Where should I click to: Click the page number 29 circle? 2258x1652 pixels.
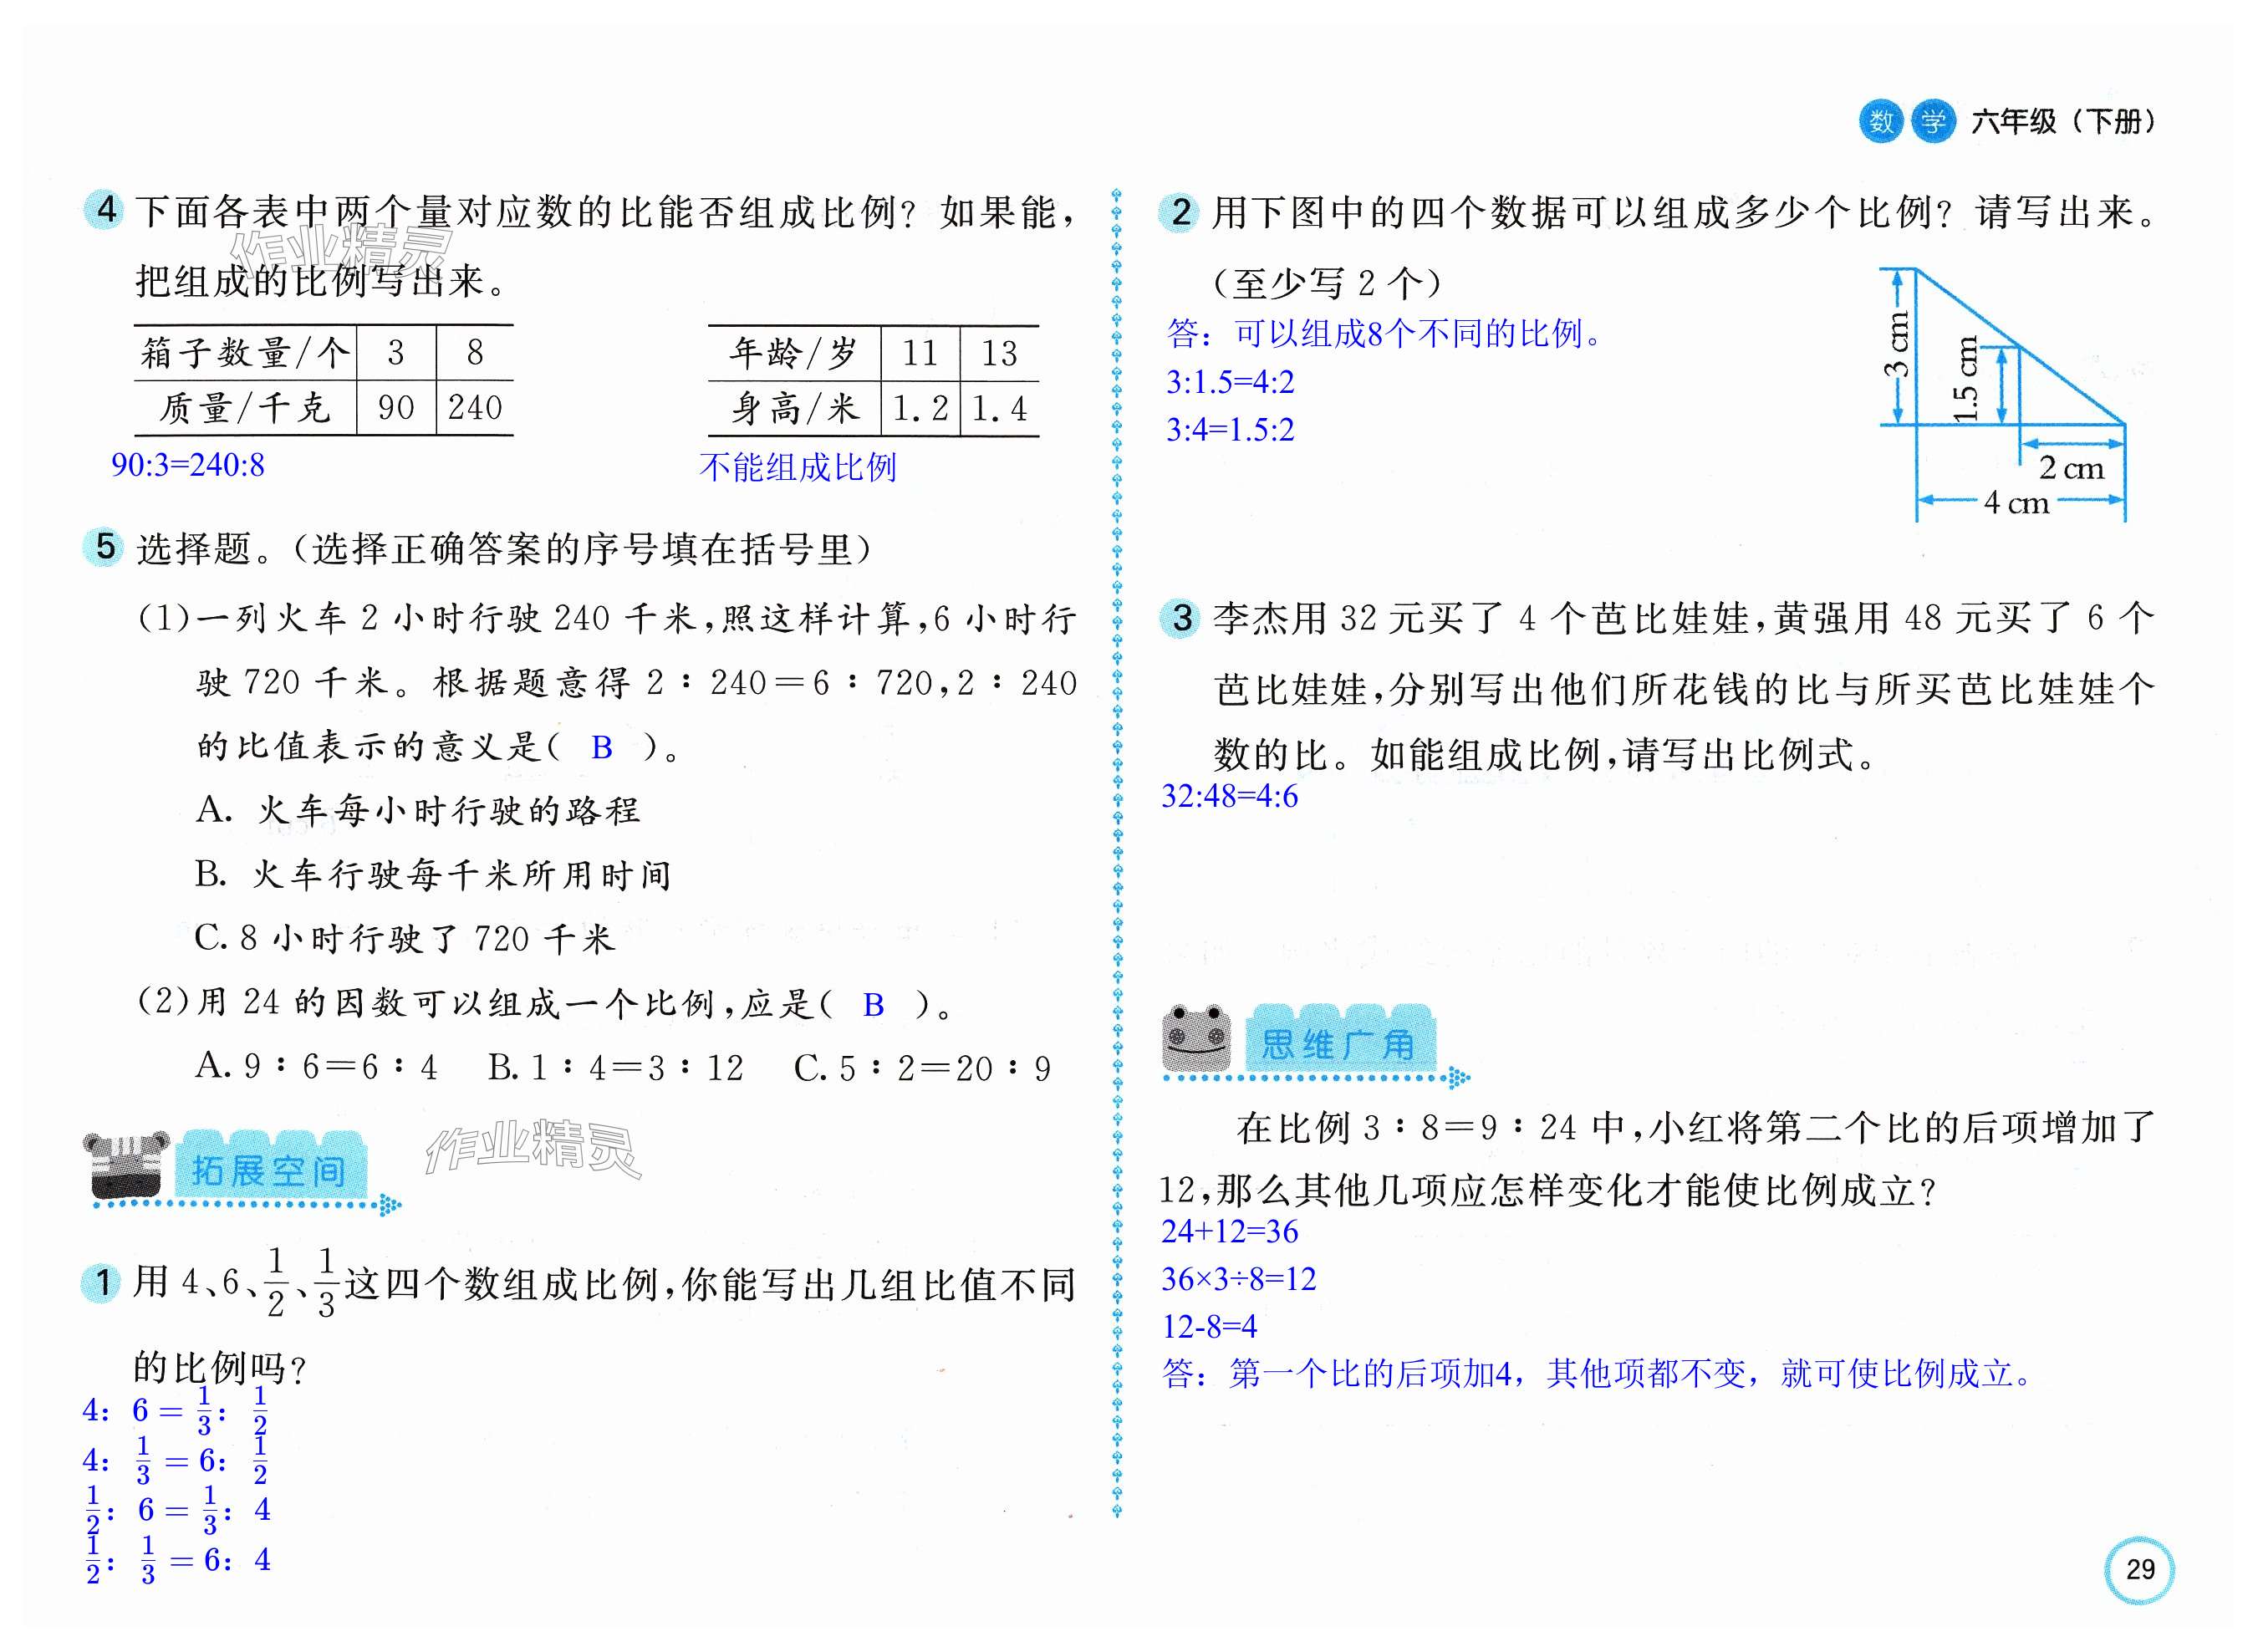[x=2139, y=1568]
